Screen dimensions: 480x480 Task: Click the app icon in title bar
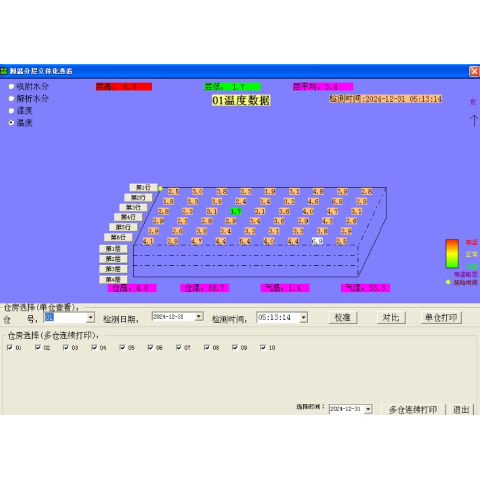pos(4,71)
